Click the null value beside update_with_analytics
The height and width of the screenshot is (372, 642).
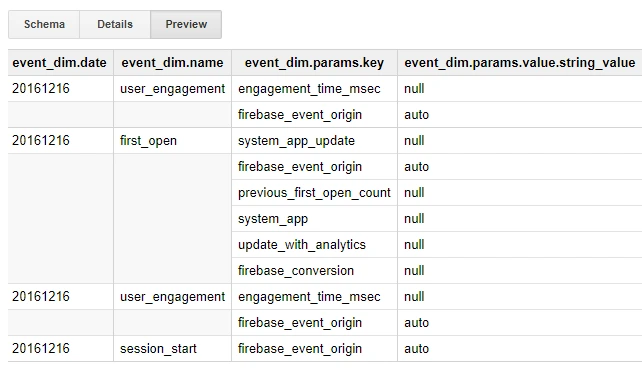(x=414, y=245)
